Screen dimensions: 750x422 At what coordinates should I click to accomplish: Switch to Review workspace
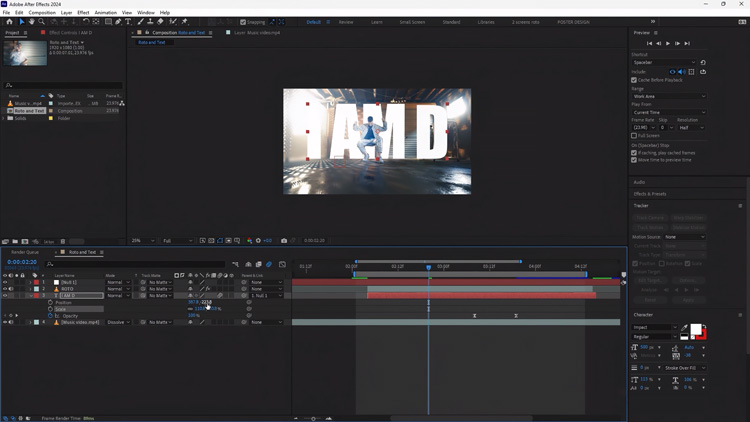coord(346,22)
